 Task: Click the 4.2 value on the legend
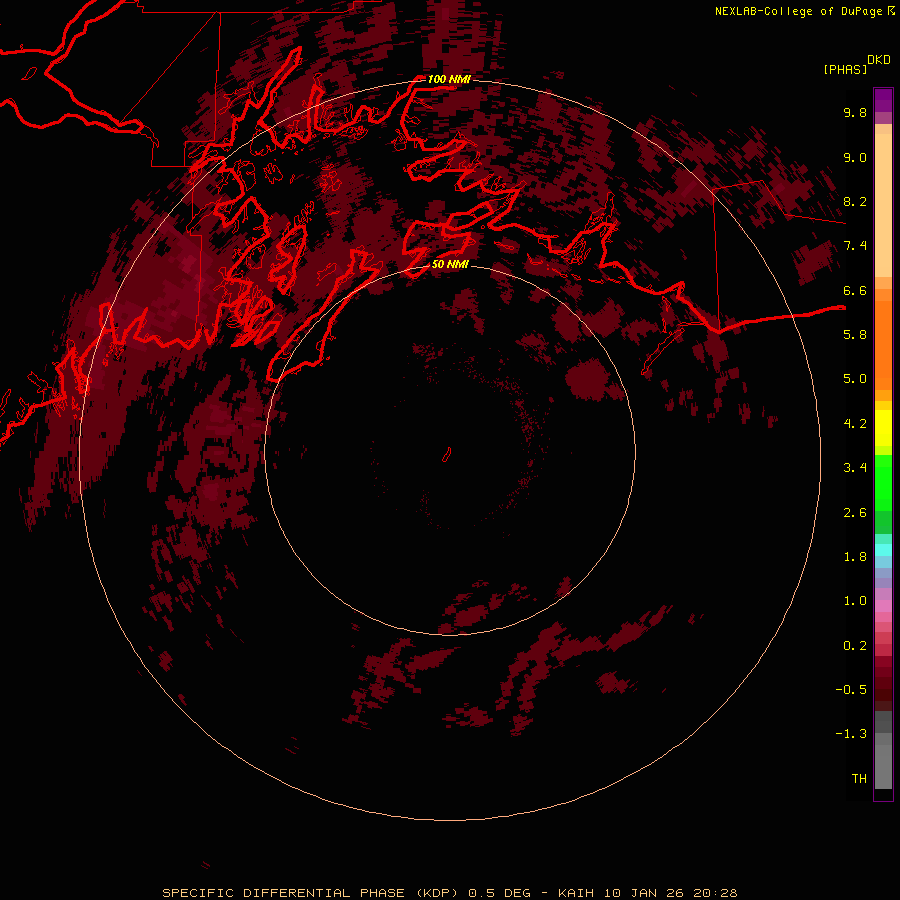[x=855, y=424]
